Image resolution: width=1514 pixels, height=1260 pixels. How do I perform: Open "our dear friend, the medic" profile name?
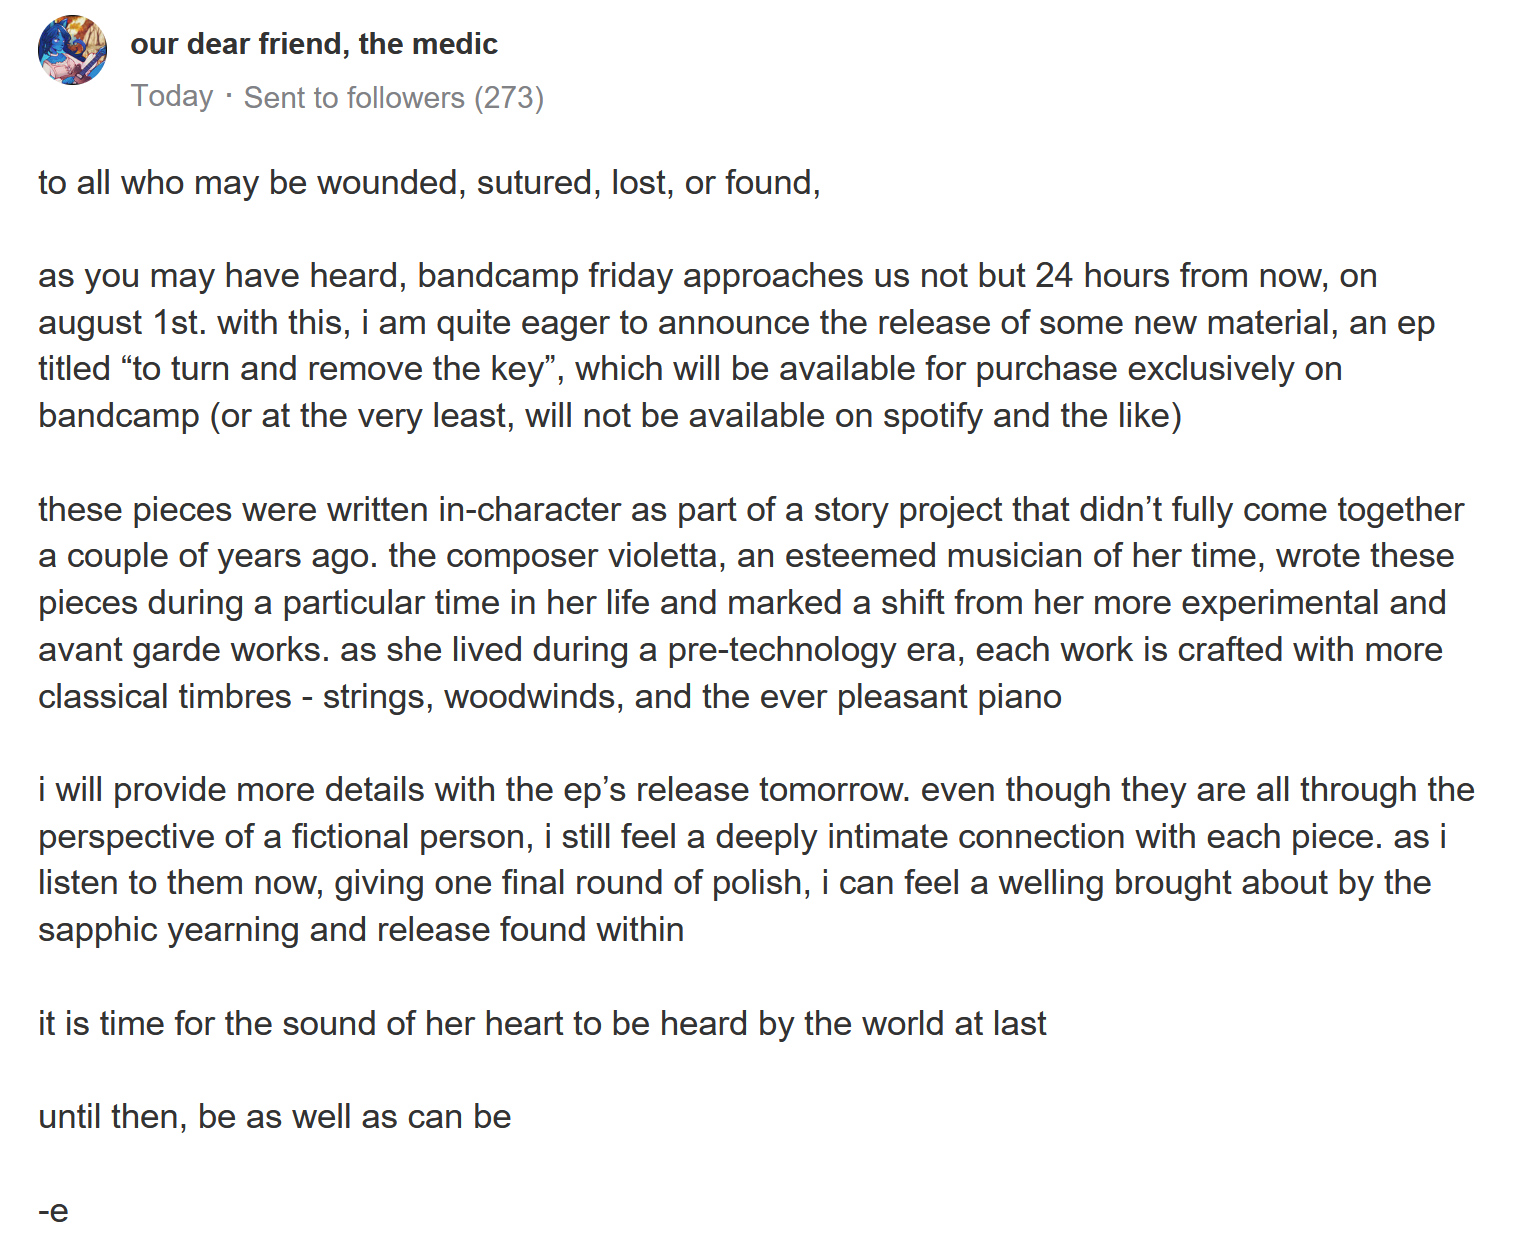[313, 44]
